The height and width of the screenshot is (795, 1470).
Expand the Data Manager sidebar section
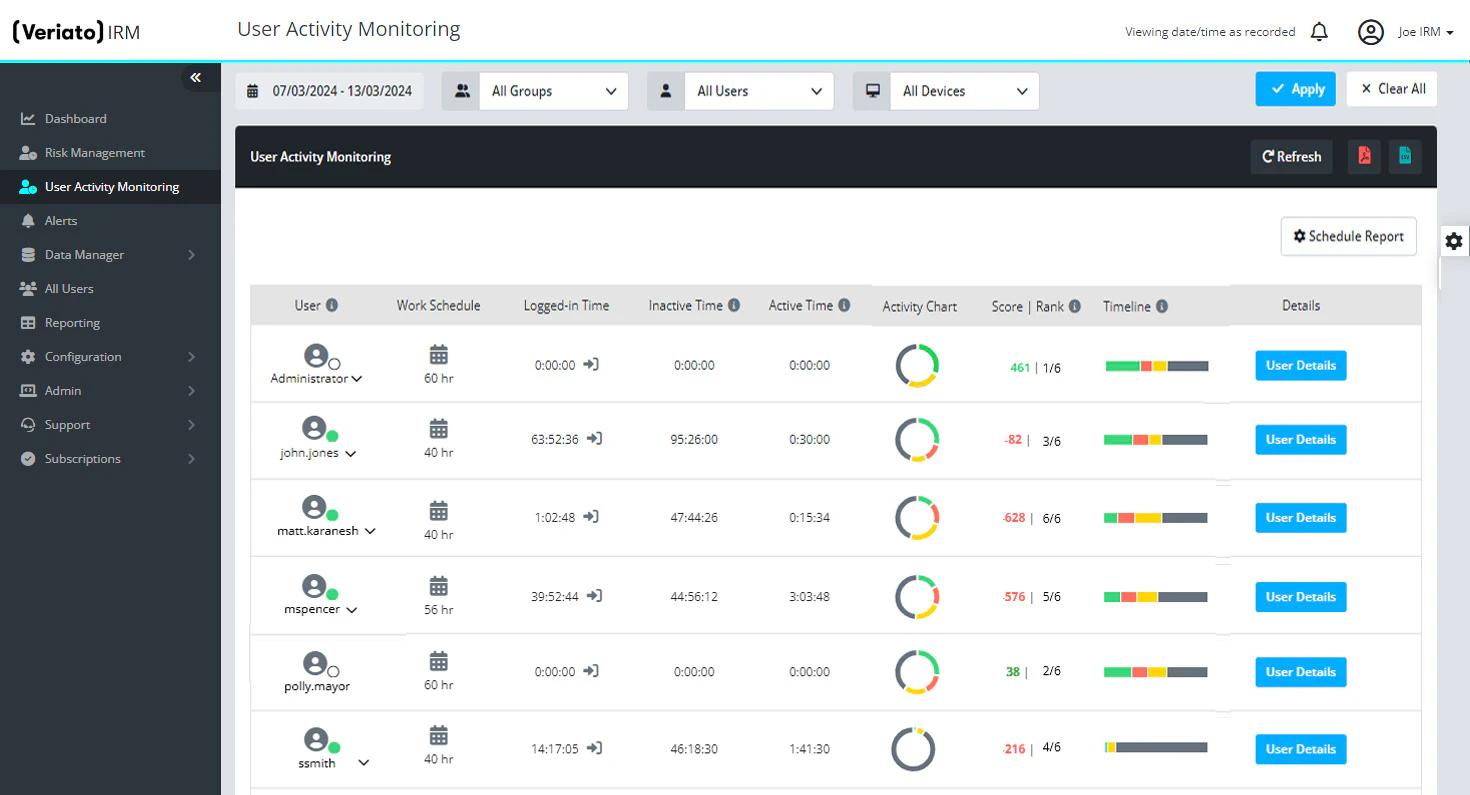tap(85, 254)
